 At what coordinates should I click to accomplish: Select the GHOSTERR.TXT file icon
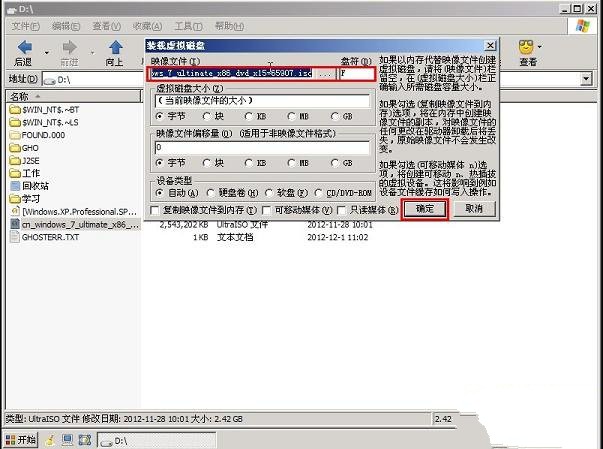[14, 238]
